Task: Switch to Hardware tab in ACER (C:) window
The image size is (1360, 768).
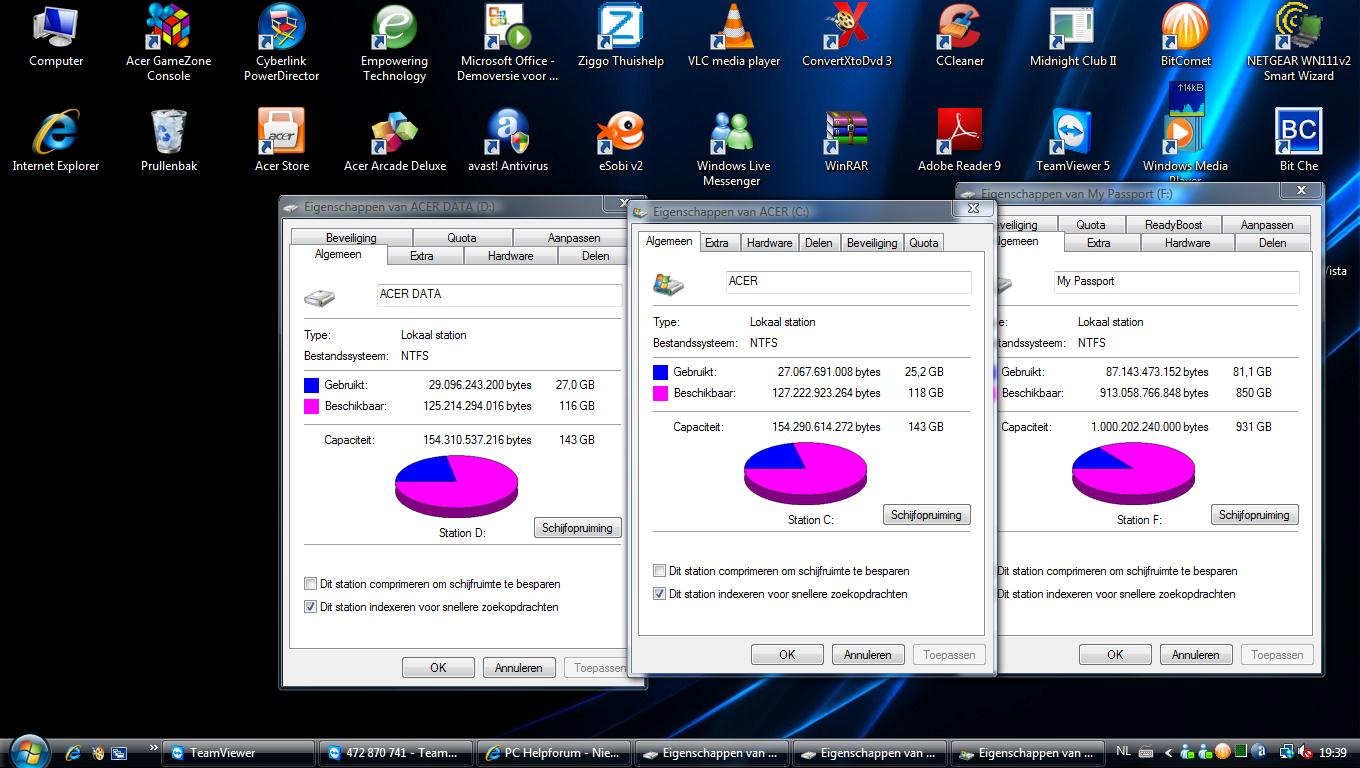Action: pos(769,243)
